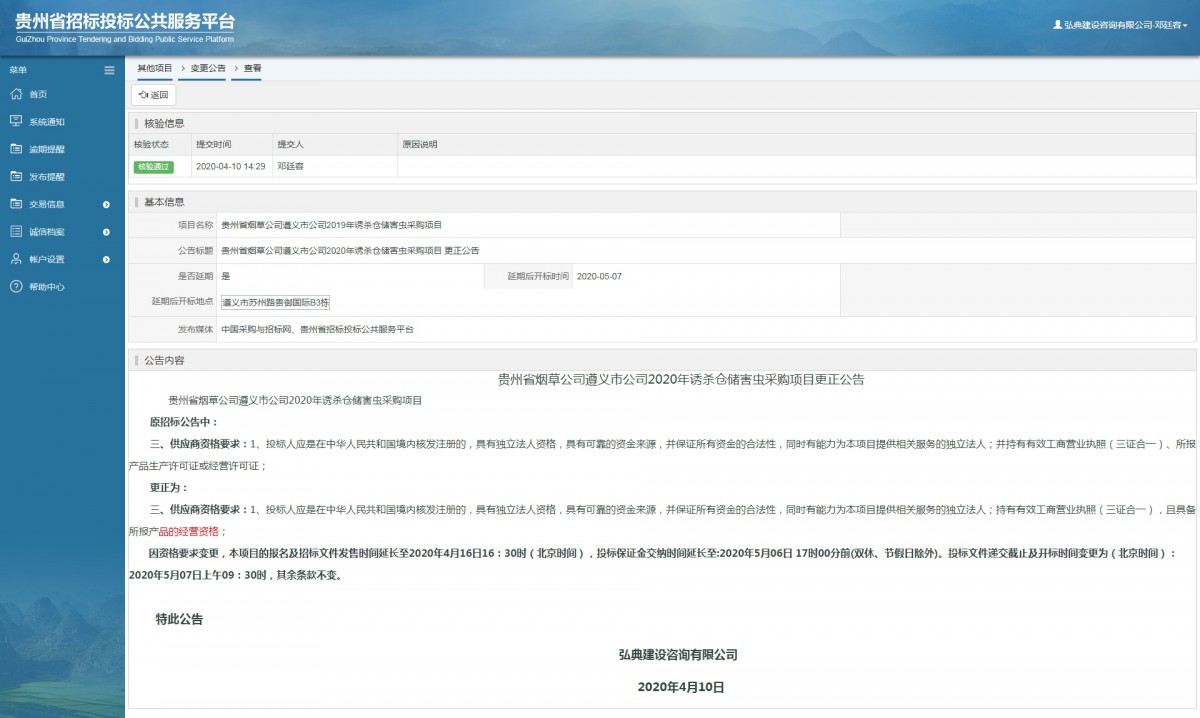
Task: Select the 查看 breadcrumb tab
Action: pyautogui.click(x=252, y=68)
